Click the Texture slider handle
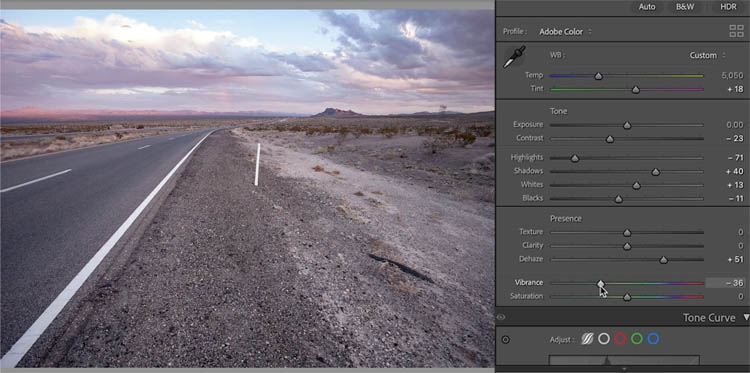This screenshot has height=373, width=750. click(x=627, y=232)
